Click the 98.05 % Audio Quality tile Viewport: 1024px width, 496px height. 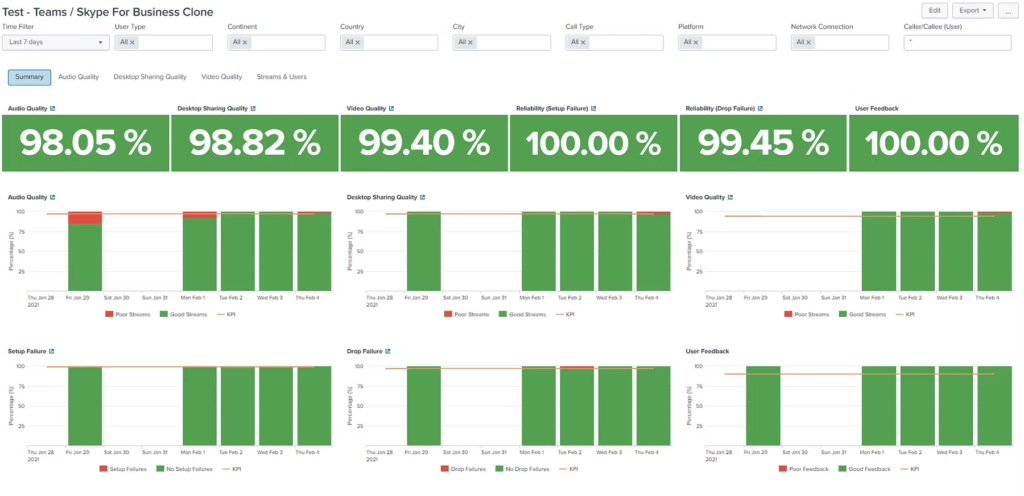click(85, 144)
